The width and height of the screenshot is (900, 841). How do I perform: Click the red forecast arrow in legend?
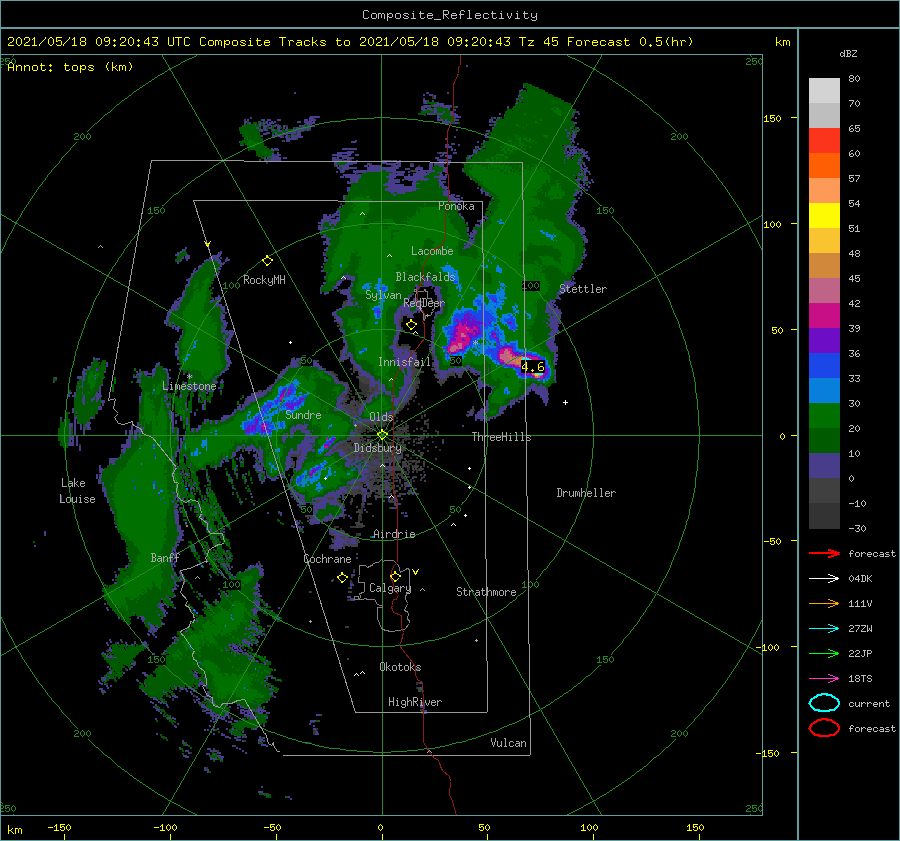point(824,553)
